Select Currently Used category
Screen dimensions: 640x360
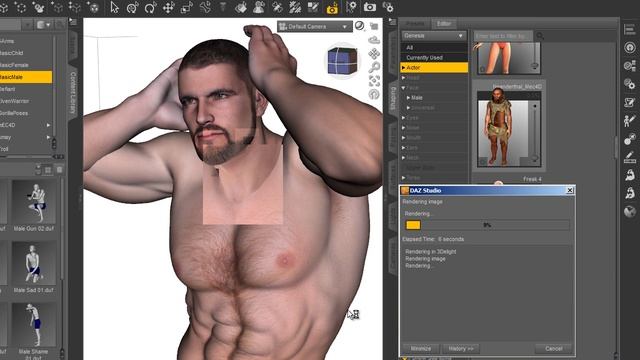[x=434, y=58]
